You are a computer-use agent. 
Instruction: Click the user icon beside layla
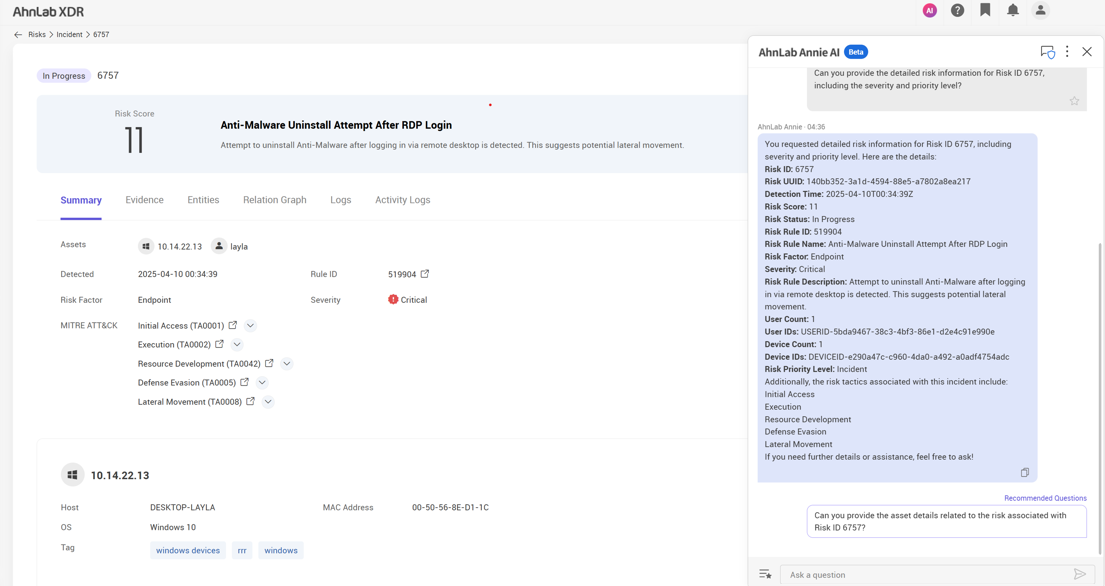pos(219,246)
